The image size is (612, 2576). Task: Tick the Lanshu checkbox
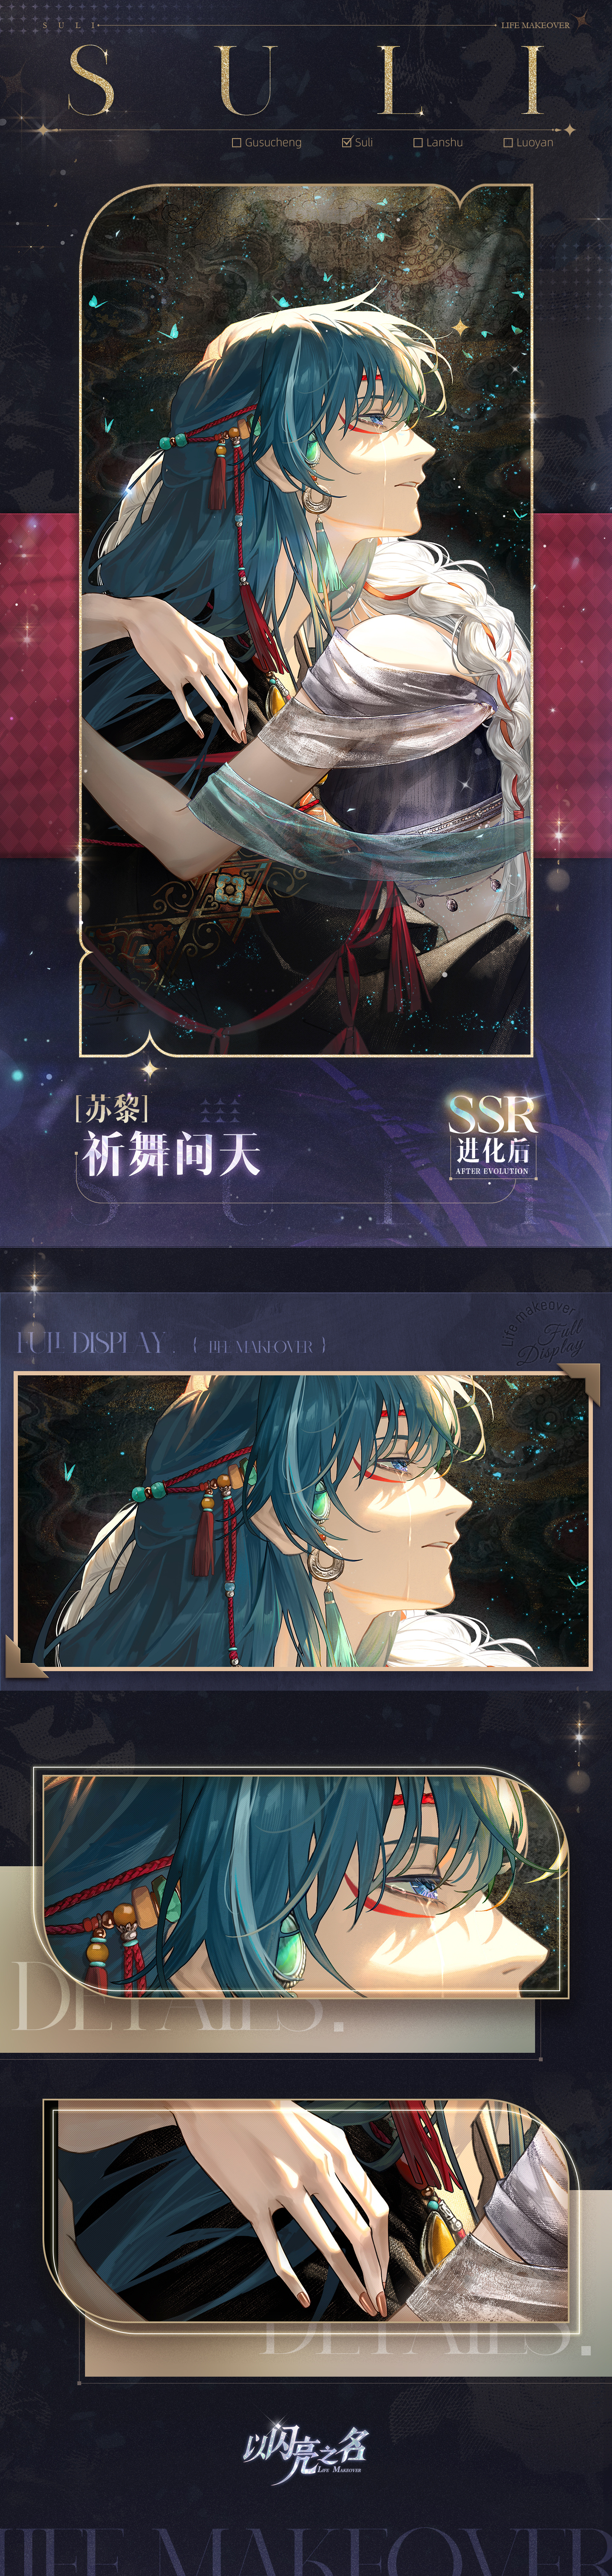pyautogui.click(x=418, y=143)
